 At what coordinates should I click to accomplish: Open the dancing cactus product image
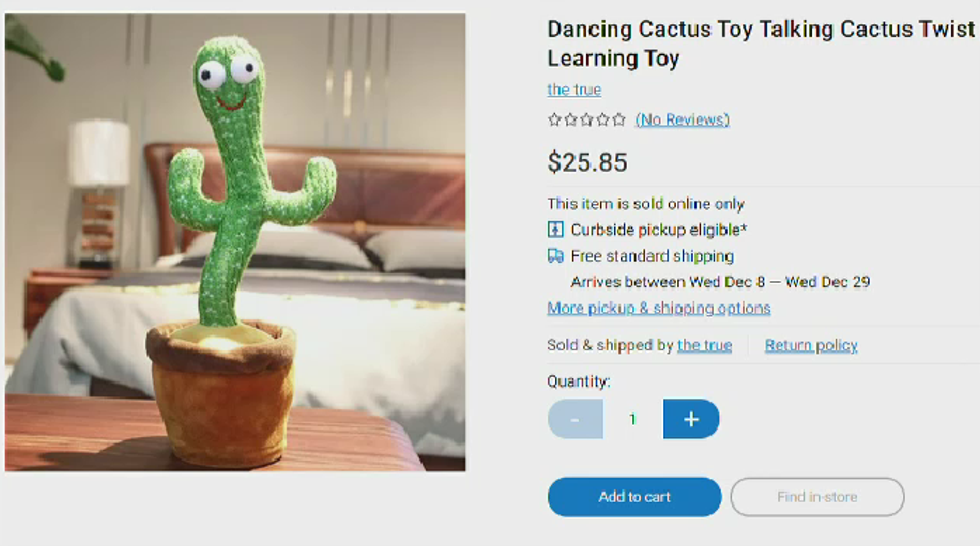tap(235, 241)
